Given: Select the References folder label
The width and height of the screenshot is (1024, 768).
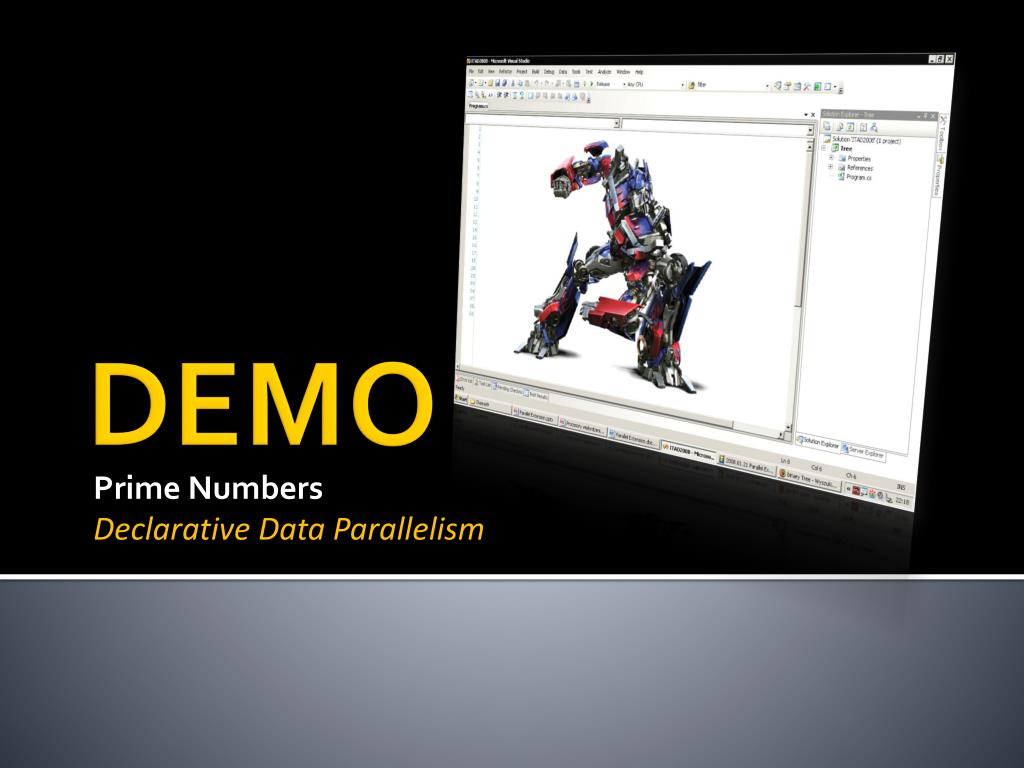Looking at the screenshot, I should pyautogui.click(x=859, y=168).
